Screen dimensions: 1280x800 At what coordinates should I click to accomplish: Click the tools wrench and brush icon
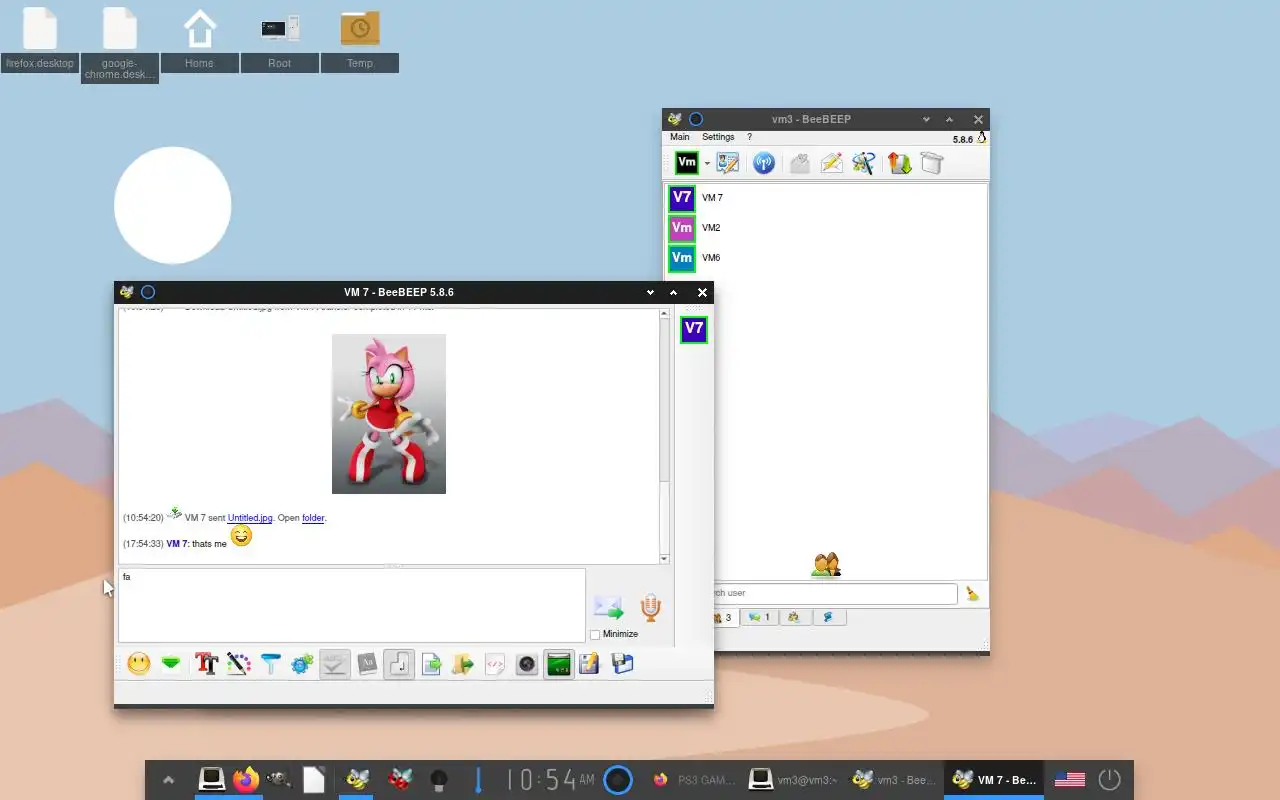864,163
